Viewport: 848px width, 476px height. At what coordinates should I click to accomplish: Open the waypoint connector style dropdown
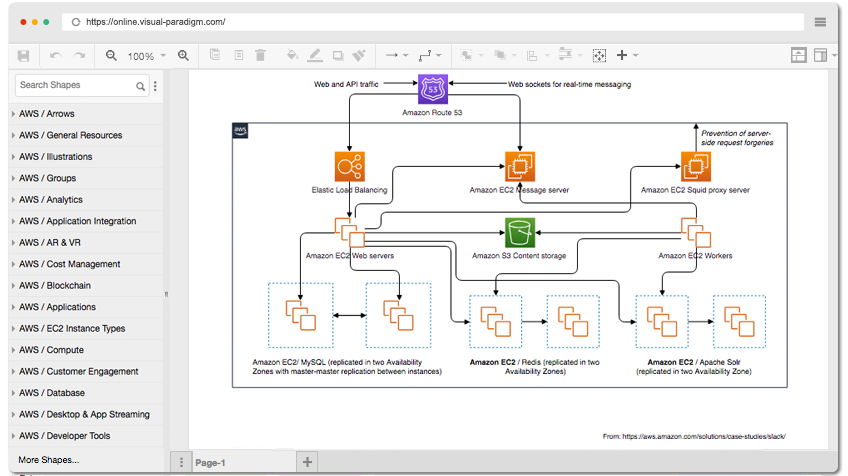point(430,55)
